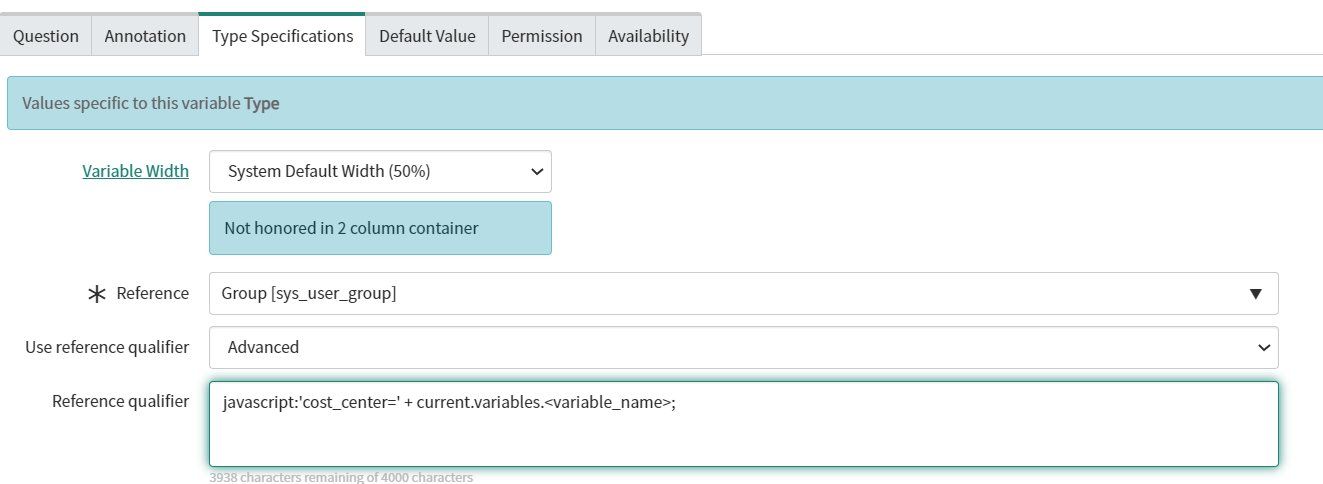Screen dimensions: 1323x484
Task: Click inside the Reference qualifier text area
Action: (x=743, y=423)
